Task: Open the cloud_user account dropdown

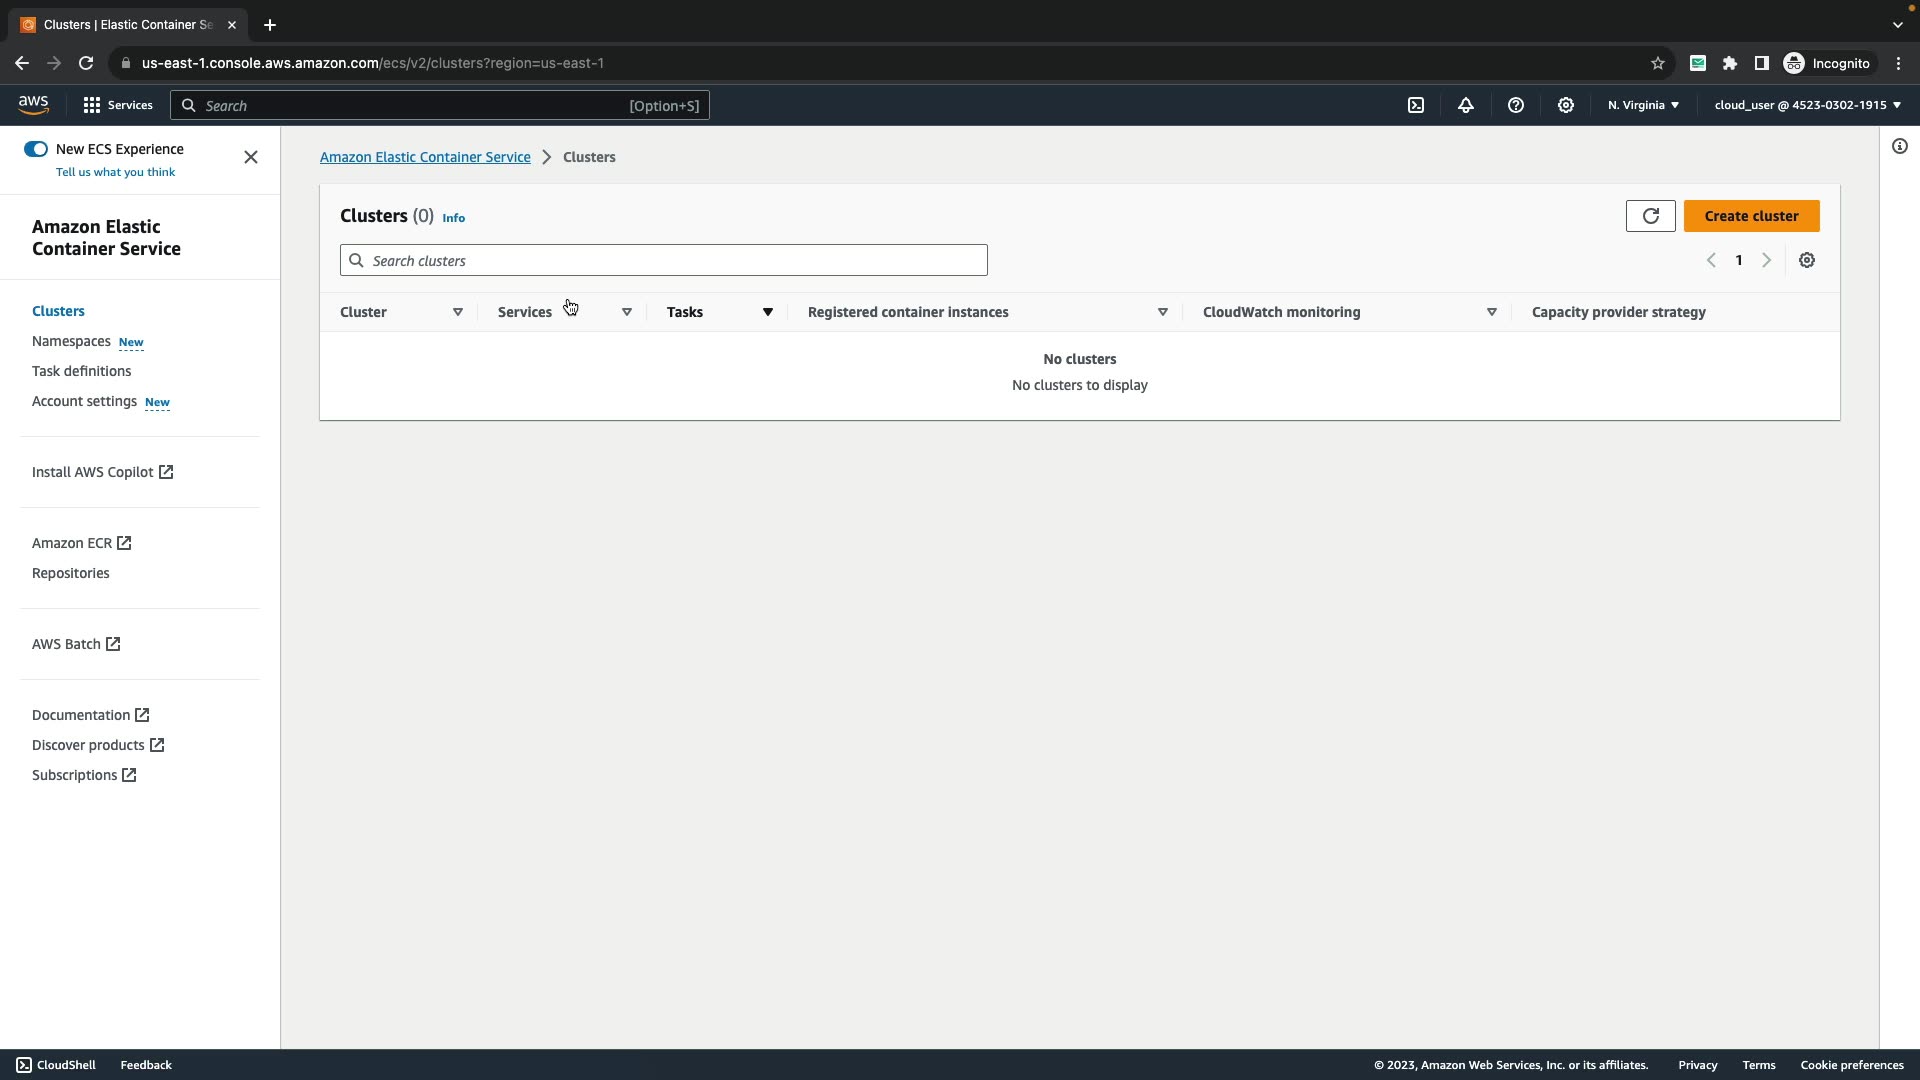Action: point(1807,105)
